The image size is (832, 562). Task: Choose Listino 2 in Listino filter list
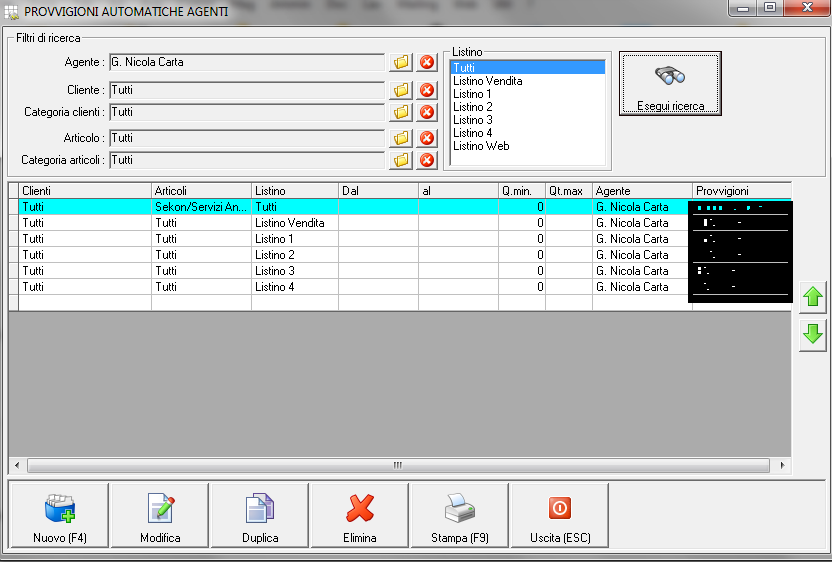[x=527, y=107]
